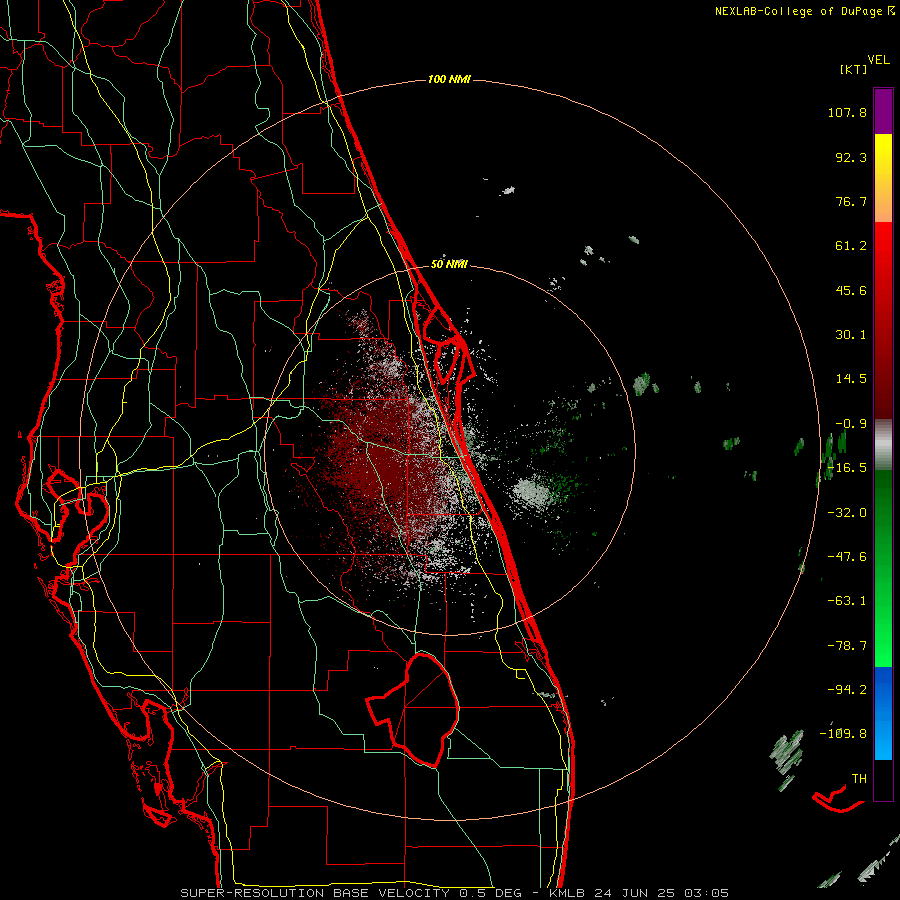Click the Super-Resolution Base Velocity caption

(454, 893)
